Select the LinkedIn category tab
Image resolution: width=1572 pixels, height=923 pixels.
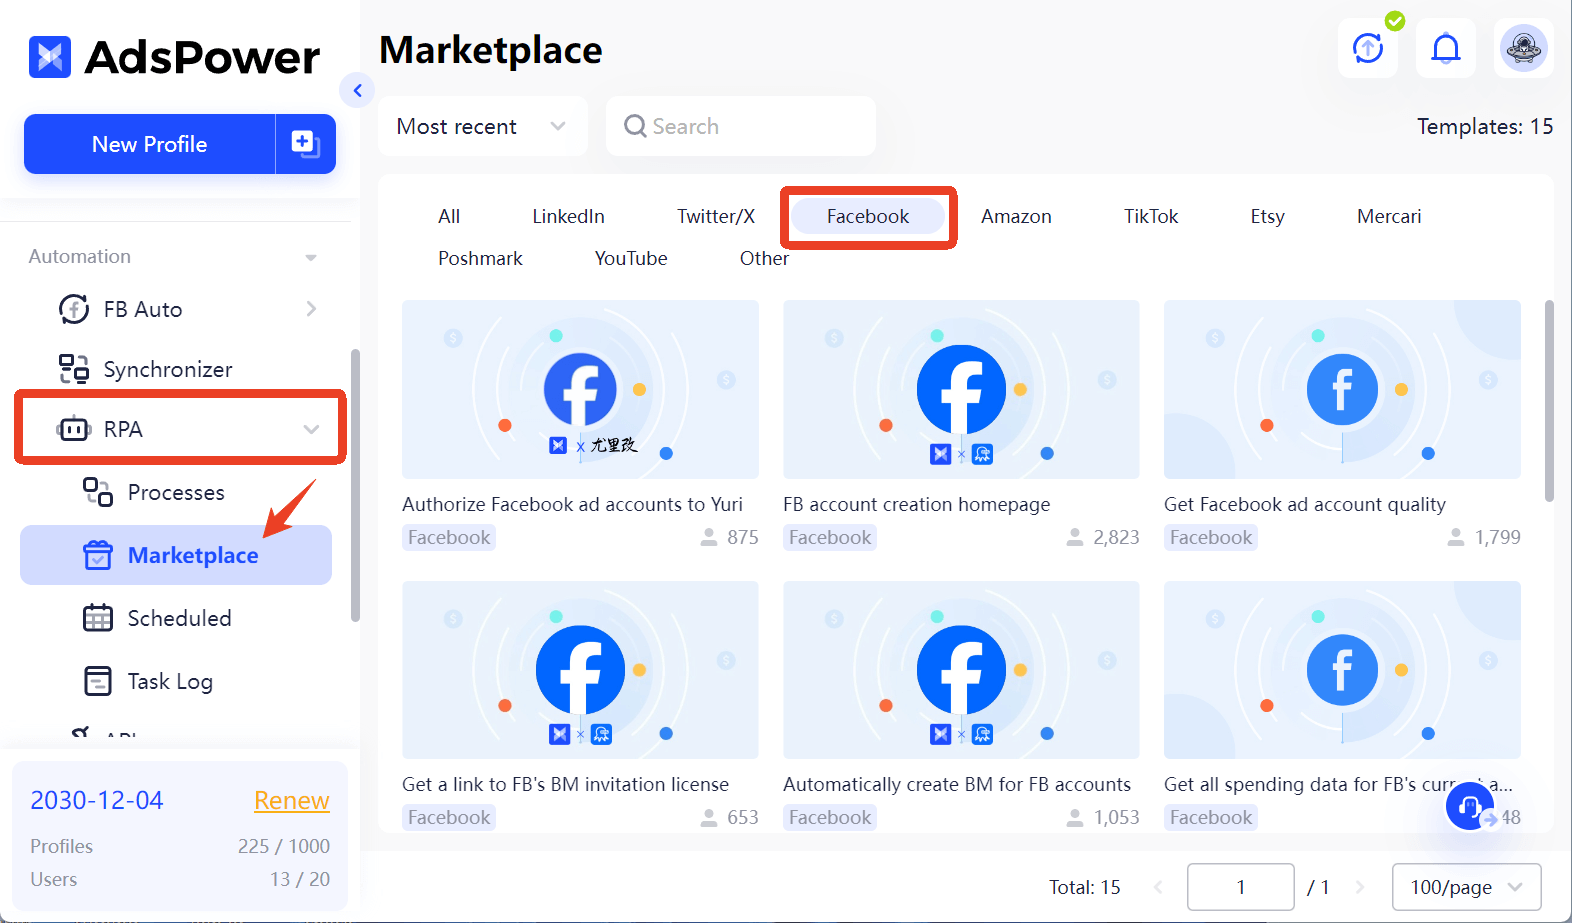(x=568, y=216)
